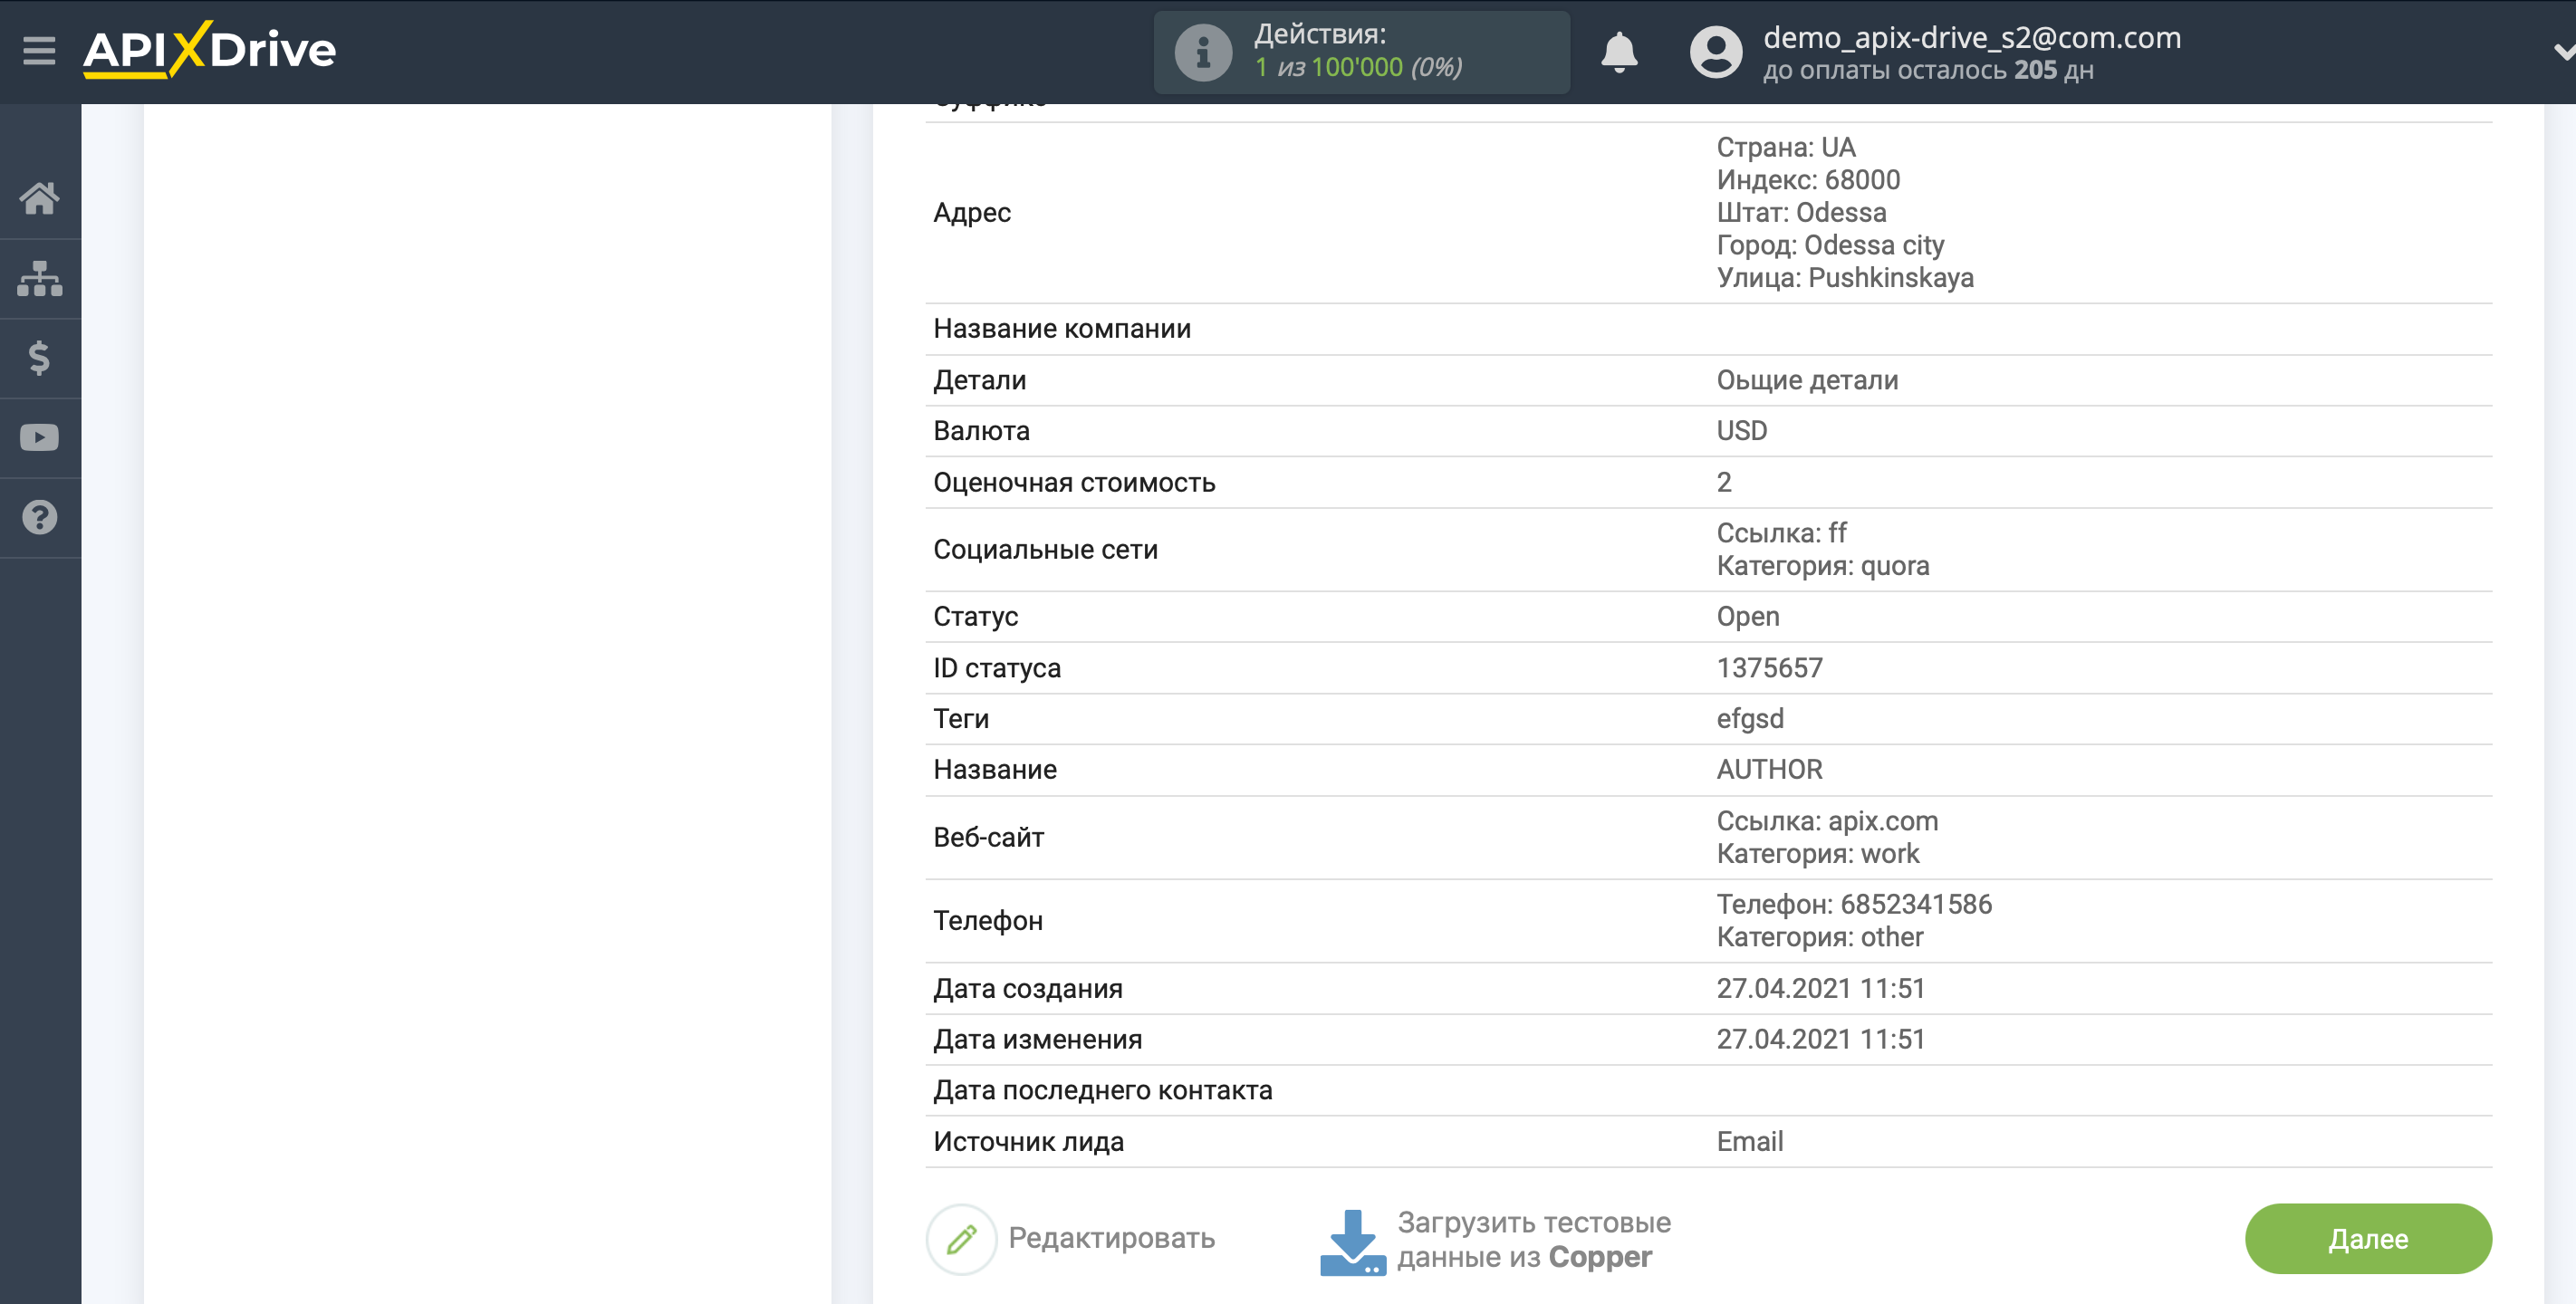Click the status ID 1375657
Screen dimensions: 2576x1304
point(1770,668)
